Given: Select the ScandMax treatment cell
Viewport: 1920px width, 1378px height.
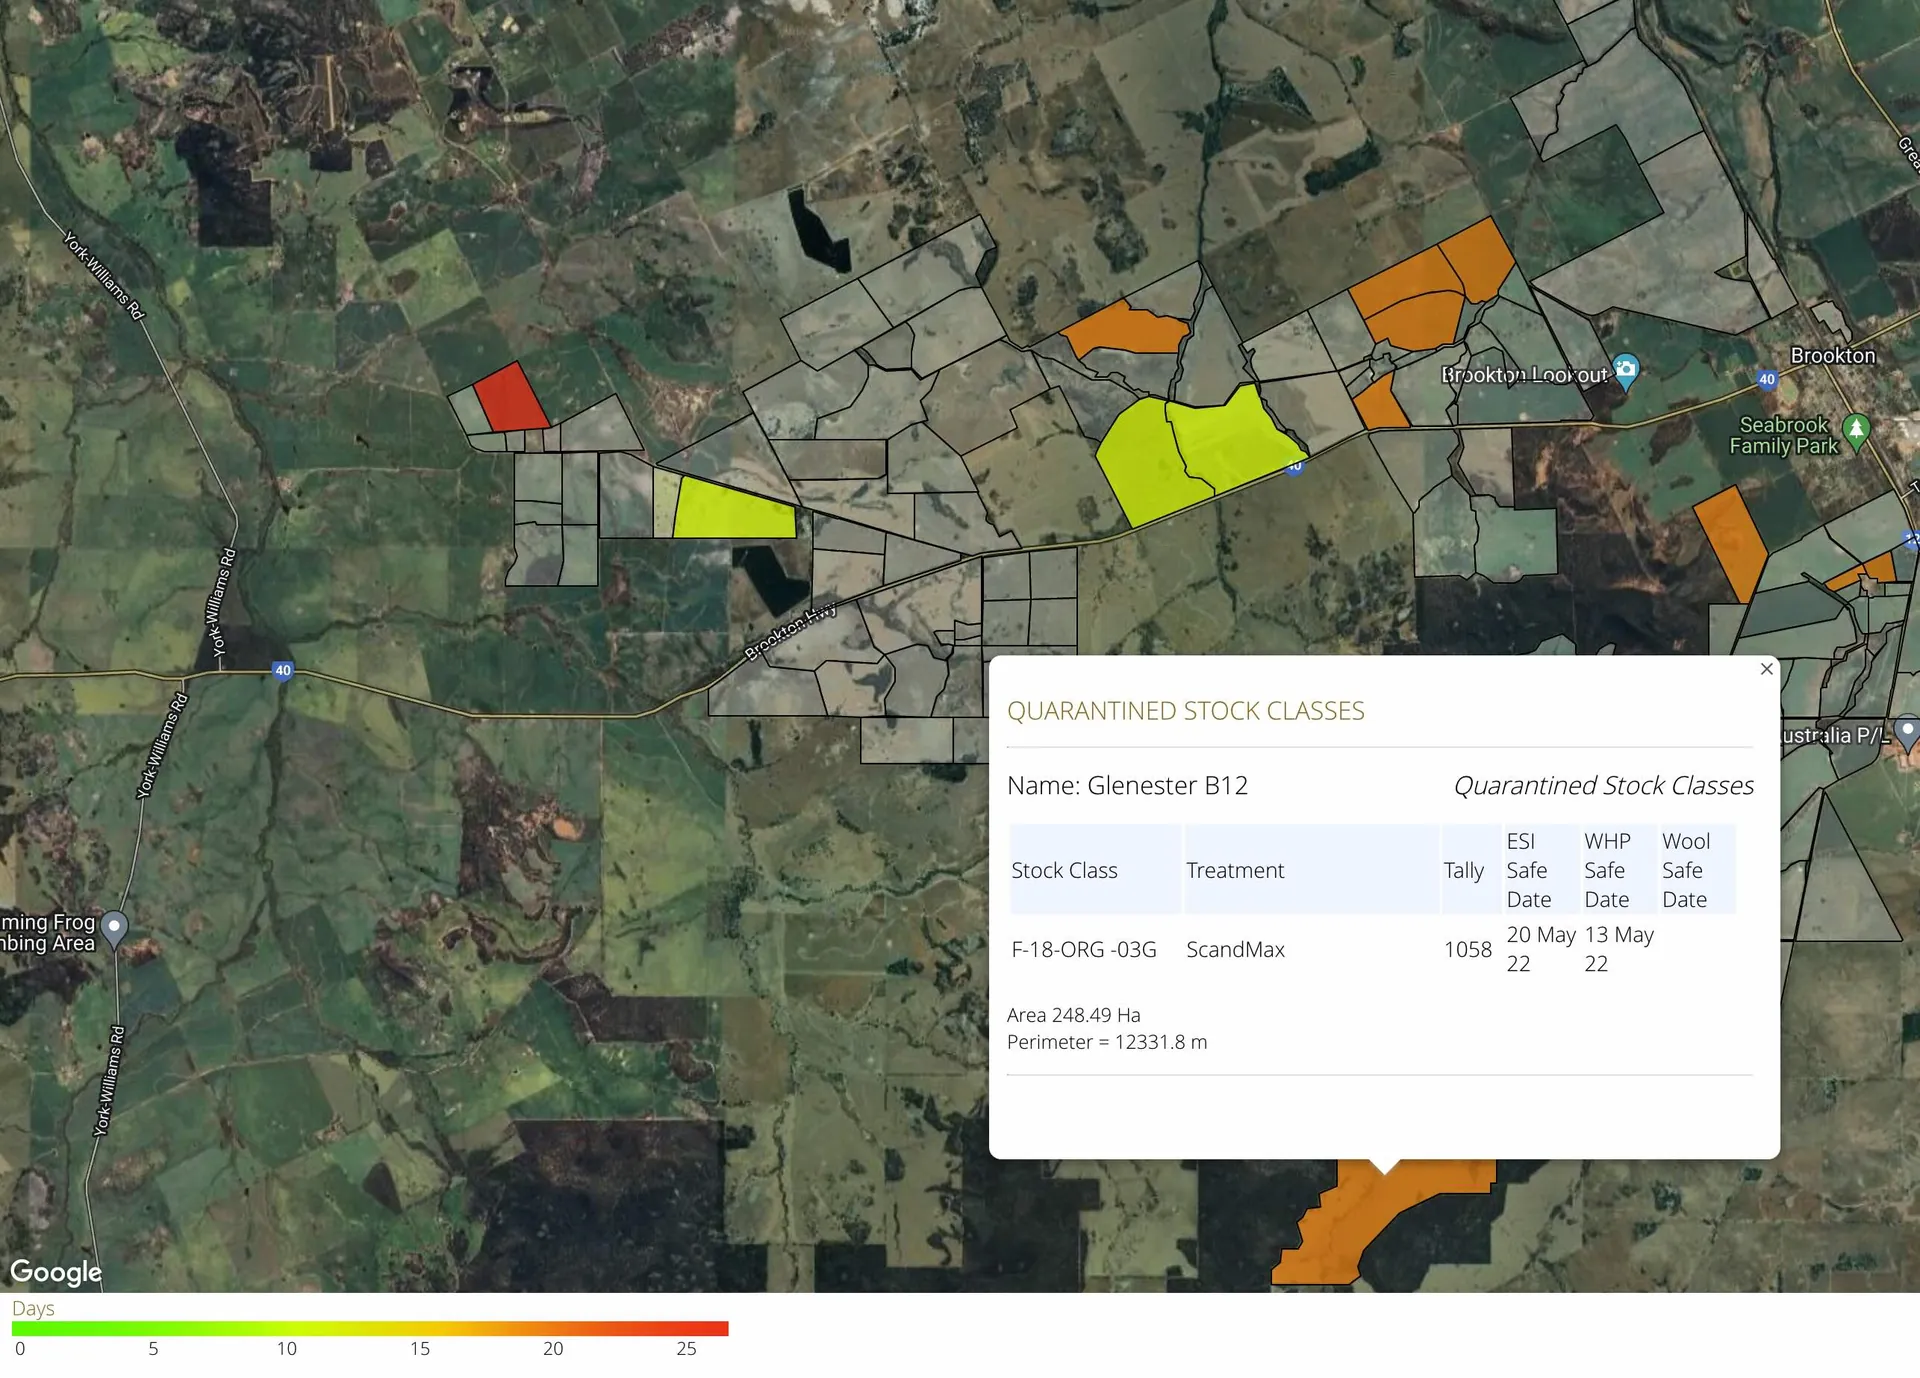Looking at the screenshot, I should tap(1235, 949).
